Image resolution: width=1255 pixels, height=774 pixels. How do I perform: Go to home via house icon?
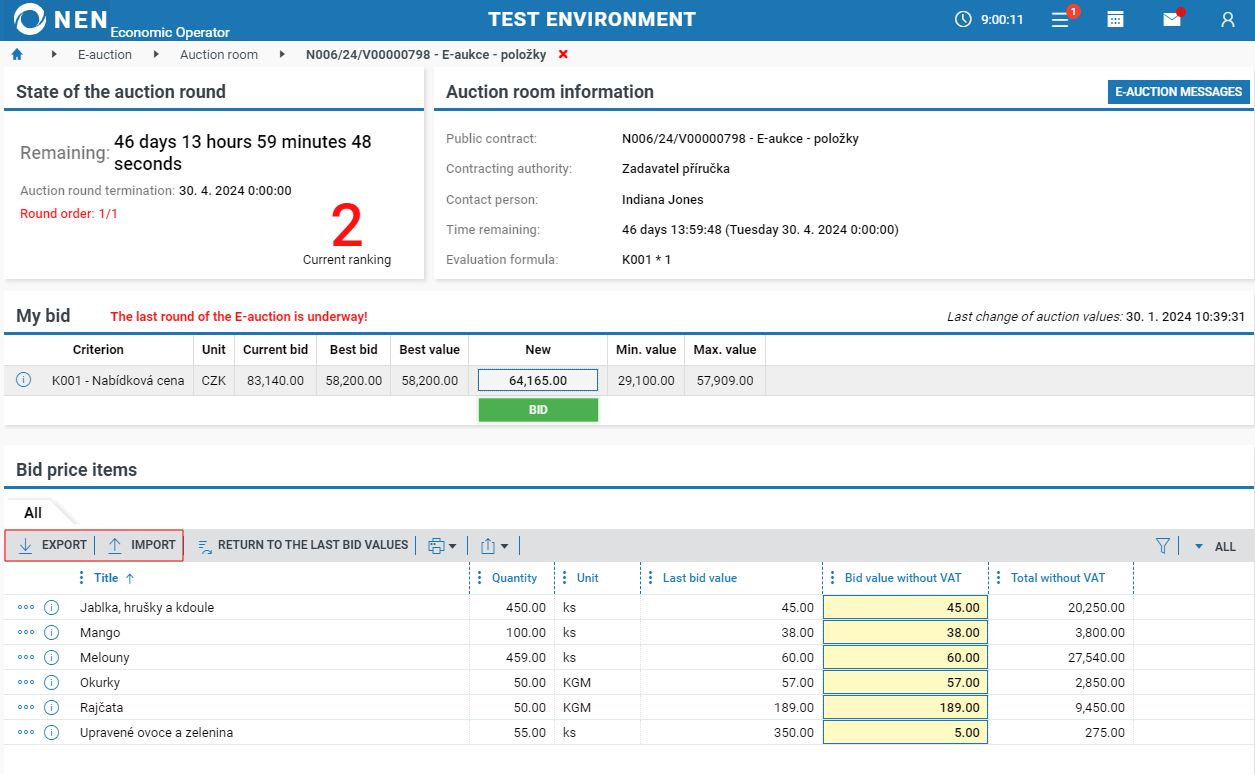click(x=17, y=54)
